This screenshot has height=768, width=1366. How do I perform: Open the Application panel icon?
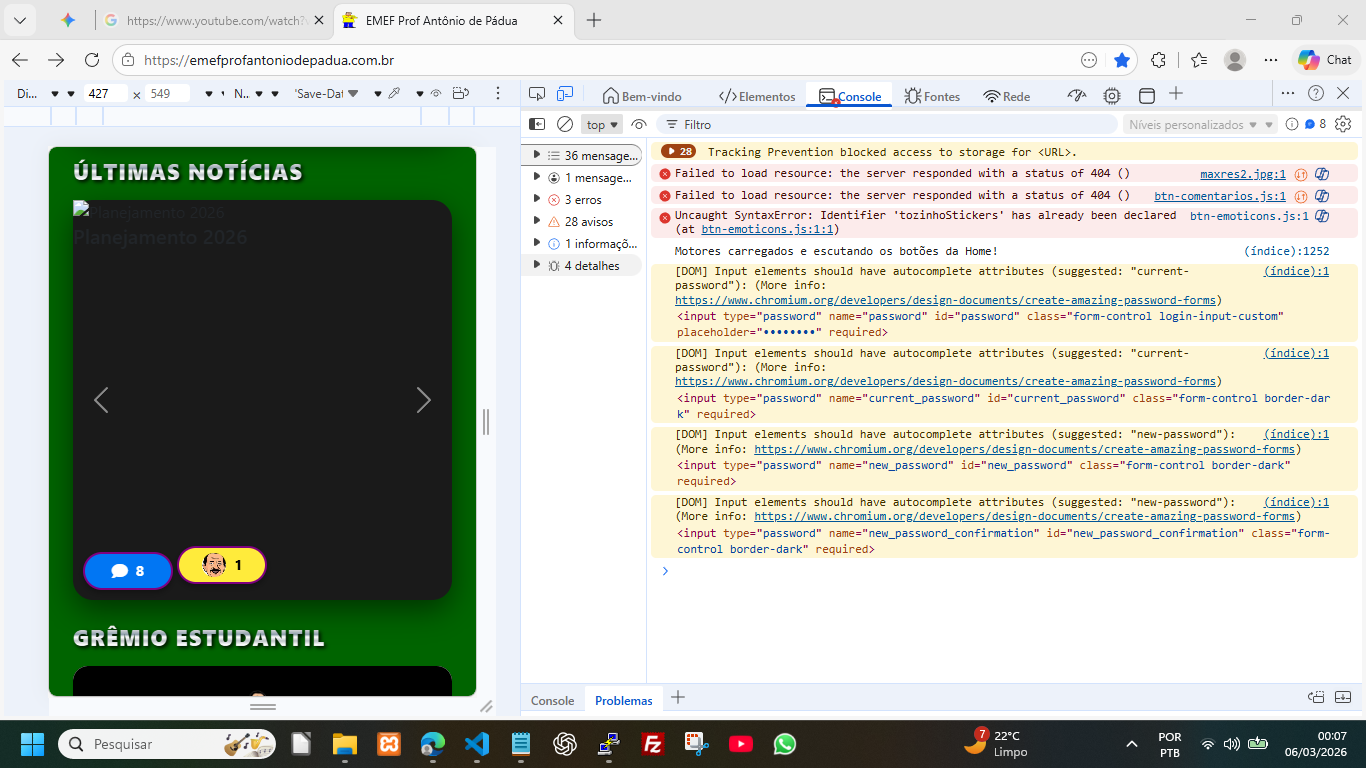tap(1147, 96)
